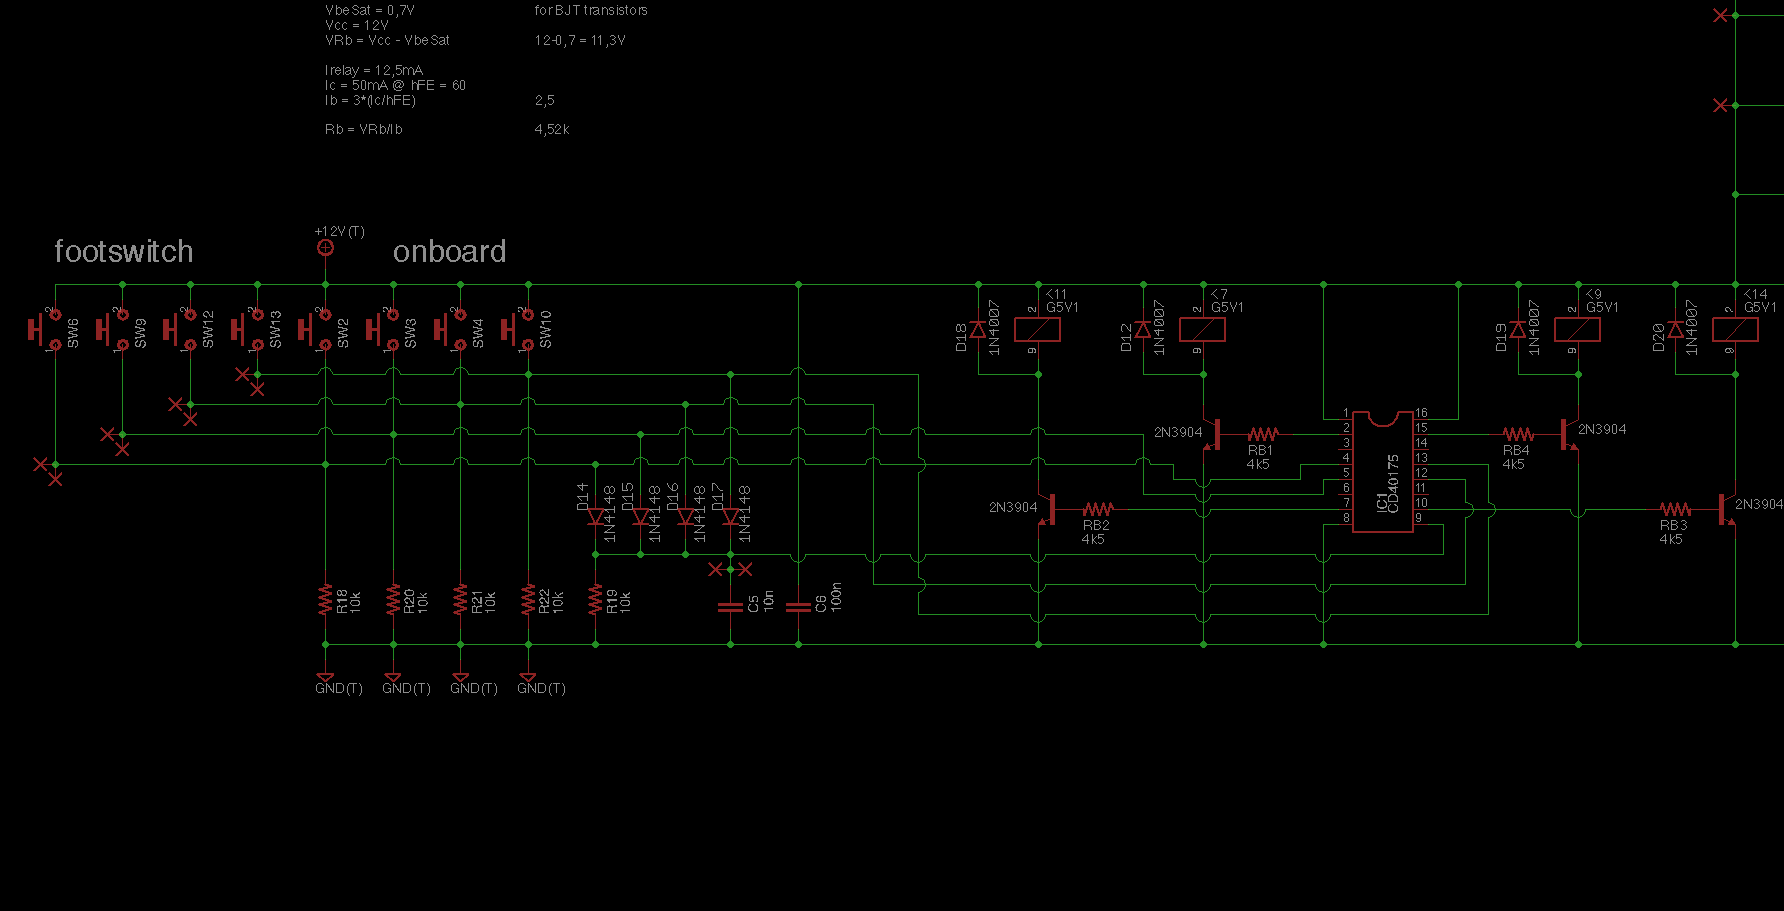
Task: Select the RB1 4k5 base resistor
Action: click(x=1262, y=434)
